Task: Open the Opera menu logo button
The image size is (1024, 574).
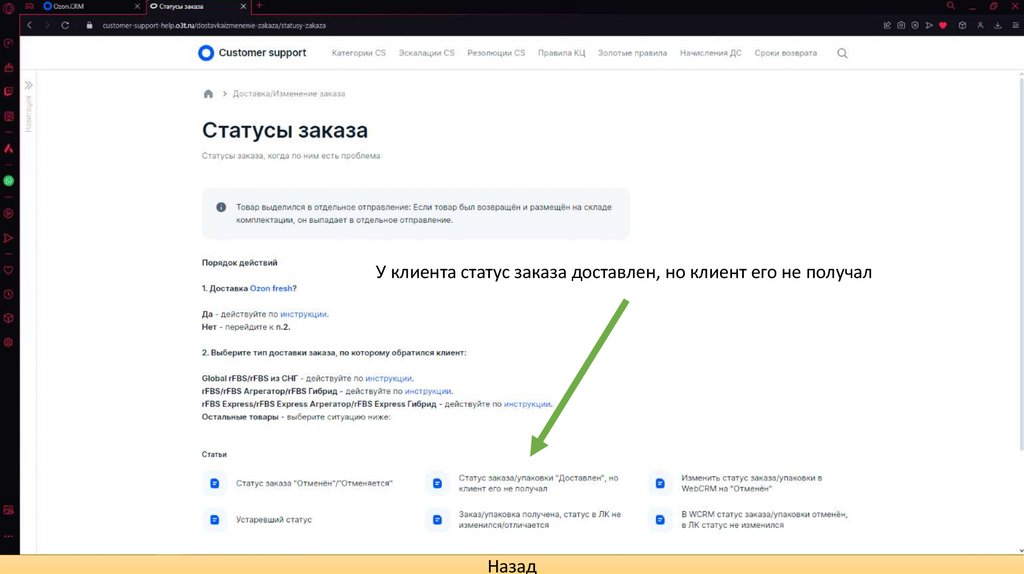Action: [8, 8]
